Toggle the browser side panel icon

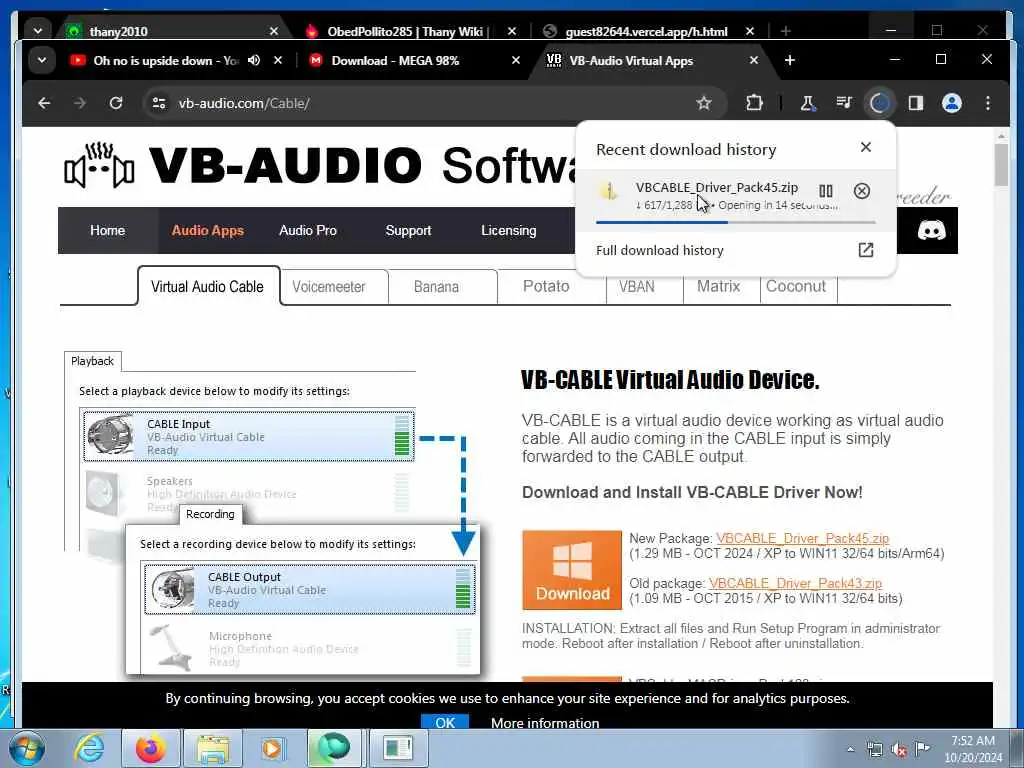pos(916,103)
